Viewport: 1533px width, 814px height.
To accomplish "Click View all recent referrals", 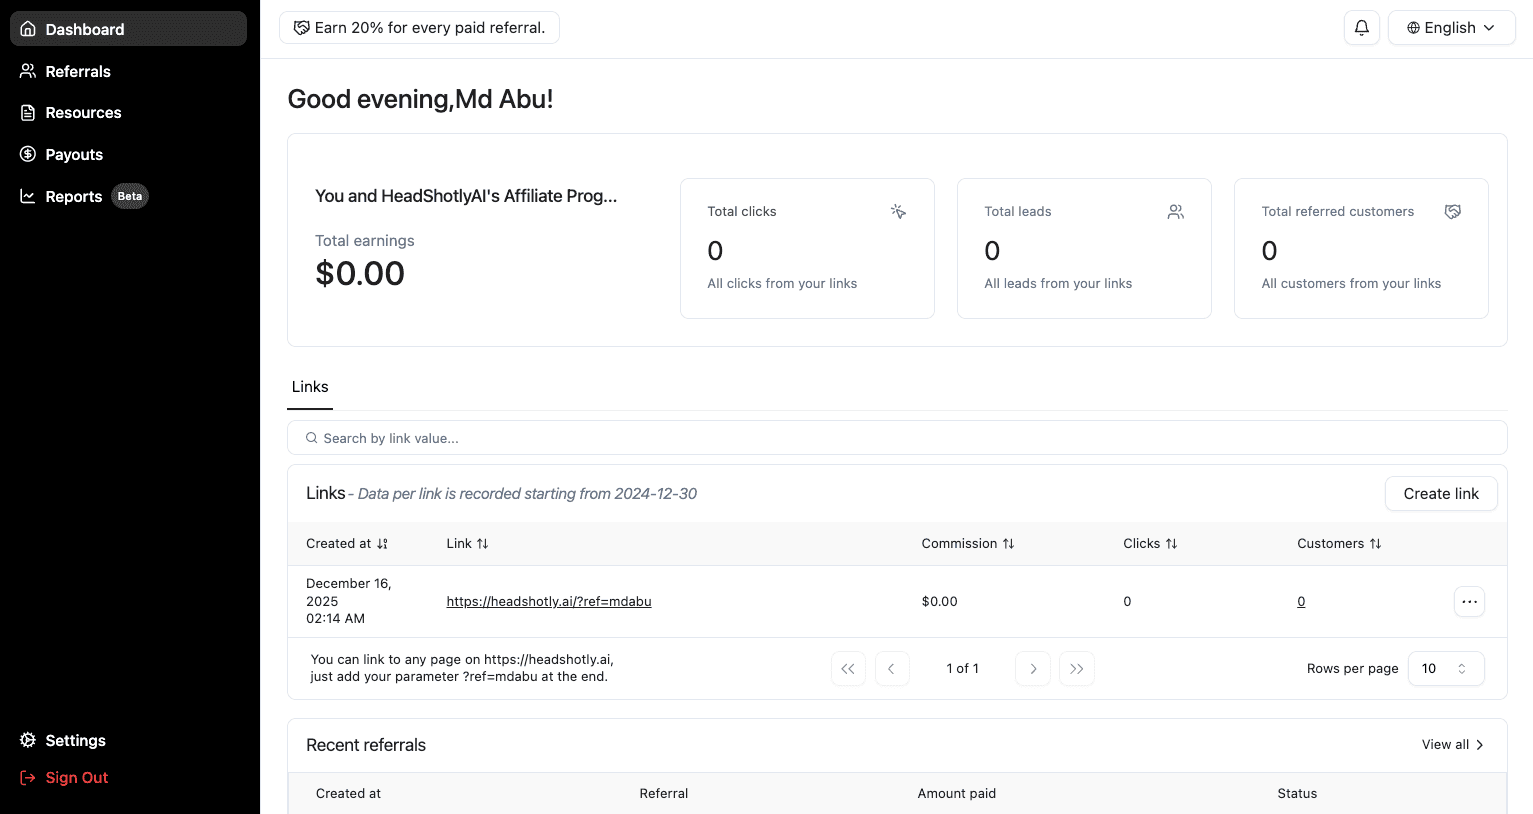I will 1452,745.
